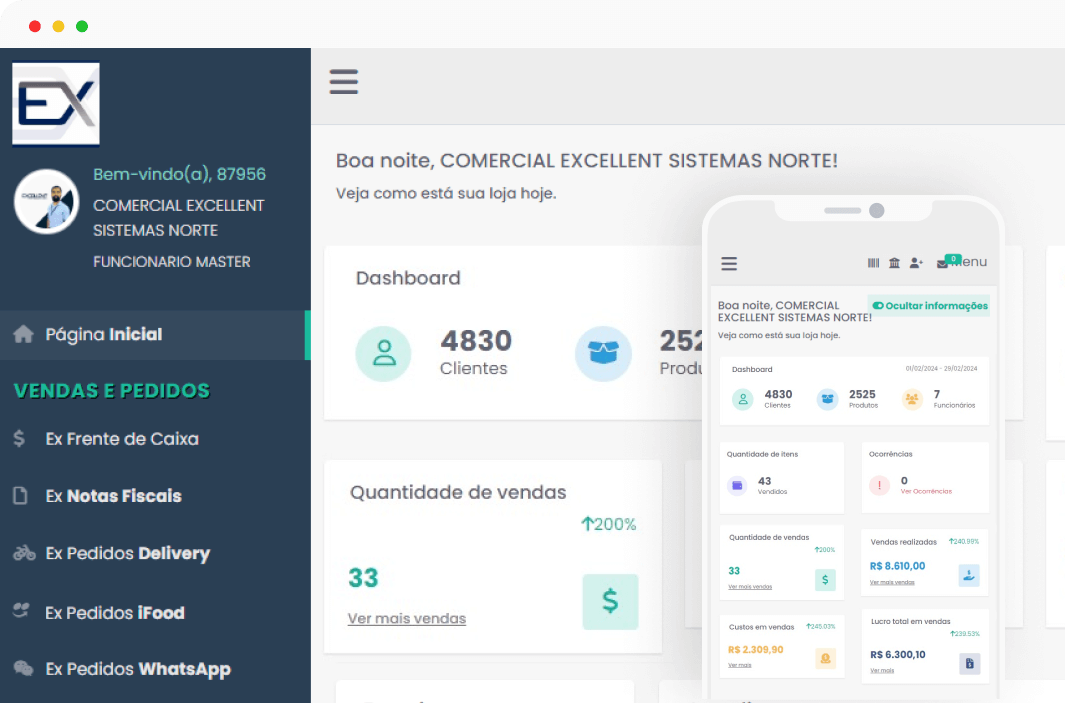Open the Ver mais vendas link
Image resolution: width=1065 pixels, height=703 pixels.
click(x=407, y=619)
